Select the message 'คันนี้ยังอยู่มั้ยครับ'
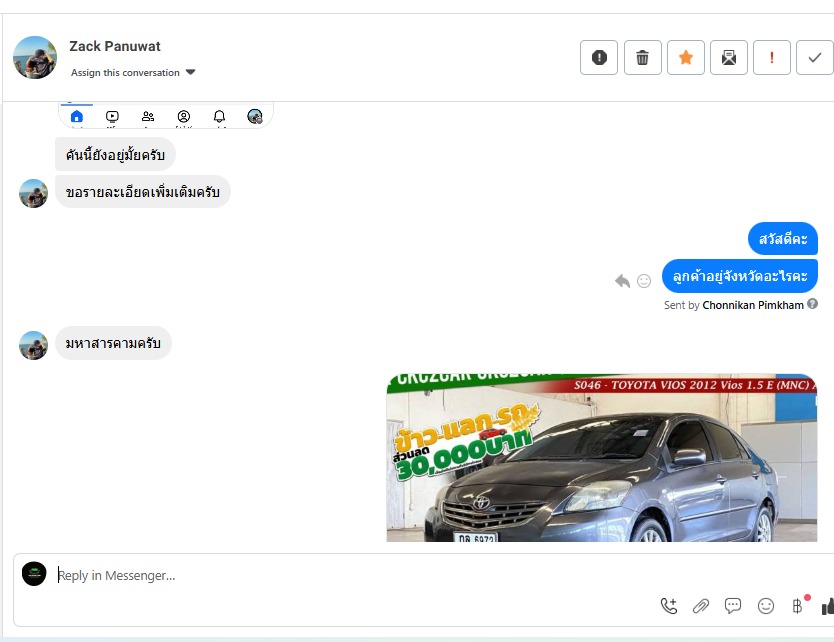This screenshot has width=834, height=642. pos(115,155)
